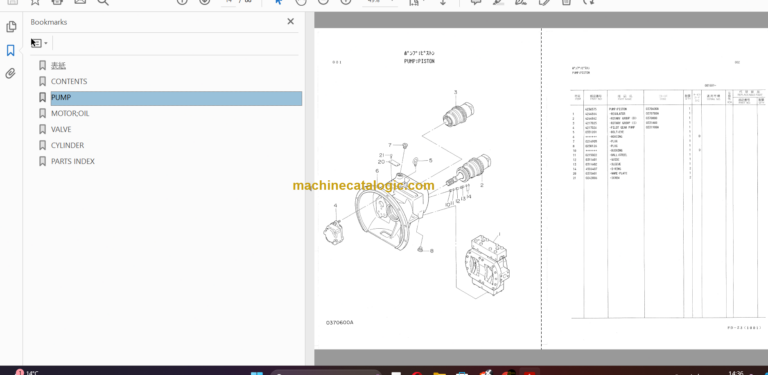Click the star (bookmark file) toolbar icon
Viewport: 768px width, 375px height.
(35, 2)
